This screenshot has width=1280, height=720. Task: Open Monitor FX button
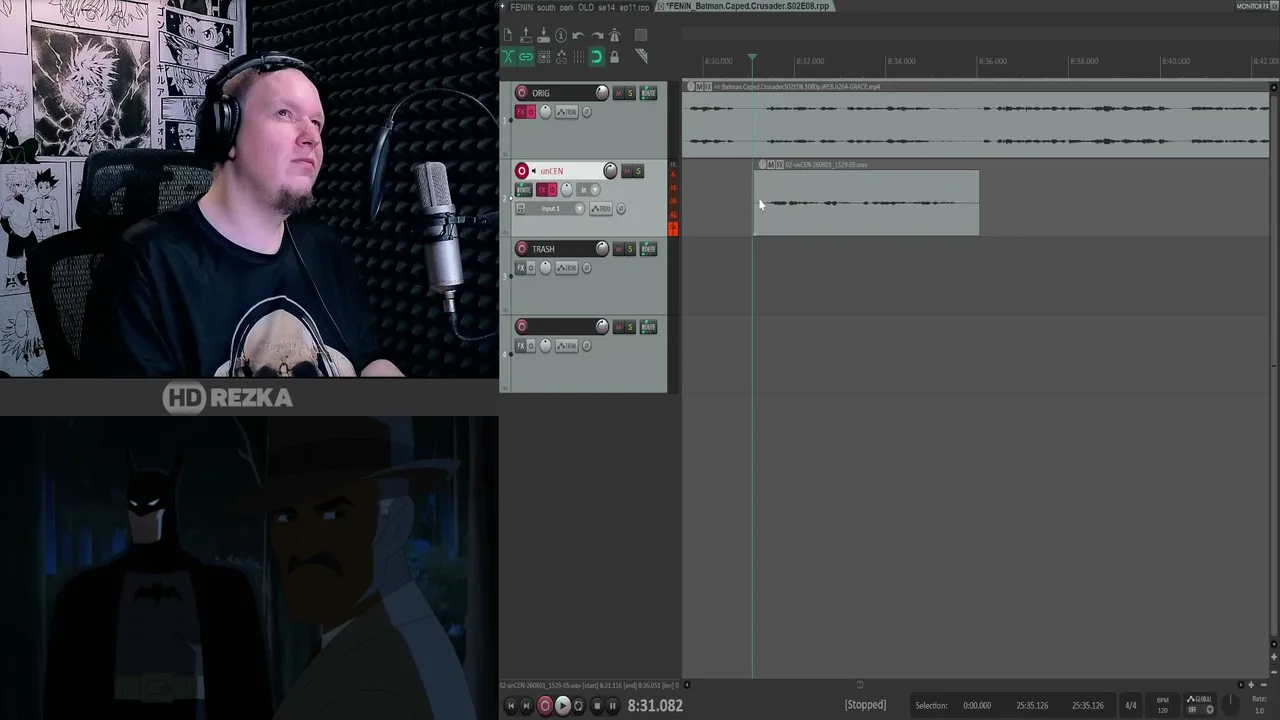1256,7
